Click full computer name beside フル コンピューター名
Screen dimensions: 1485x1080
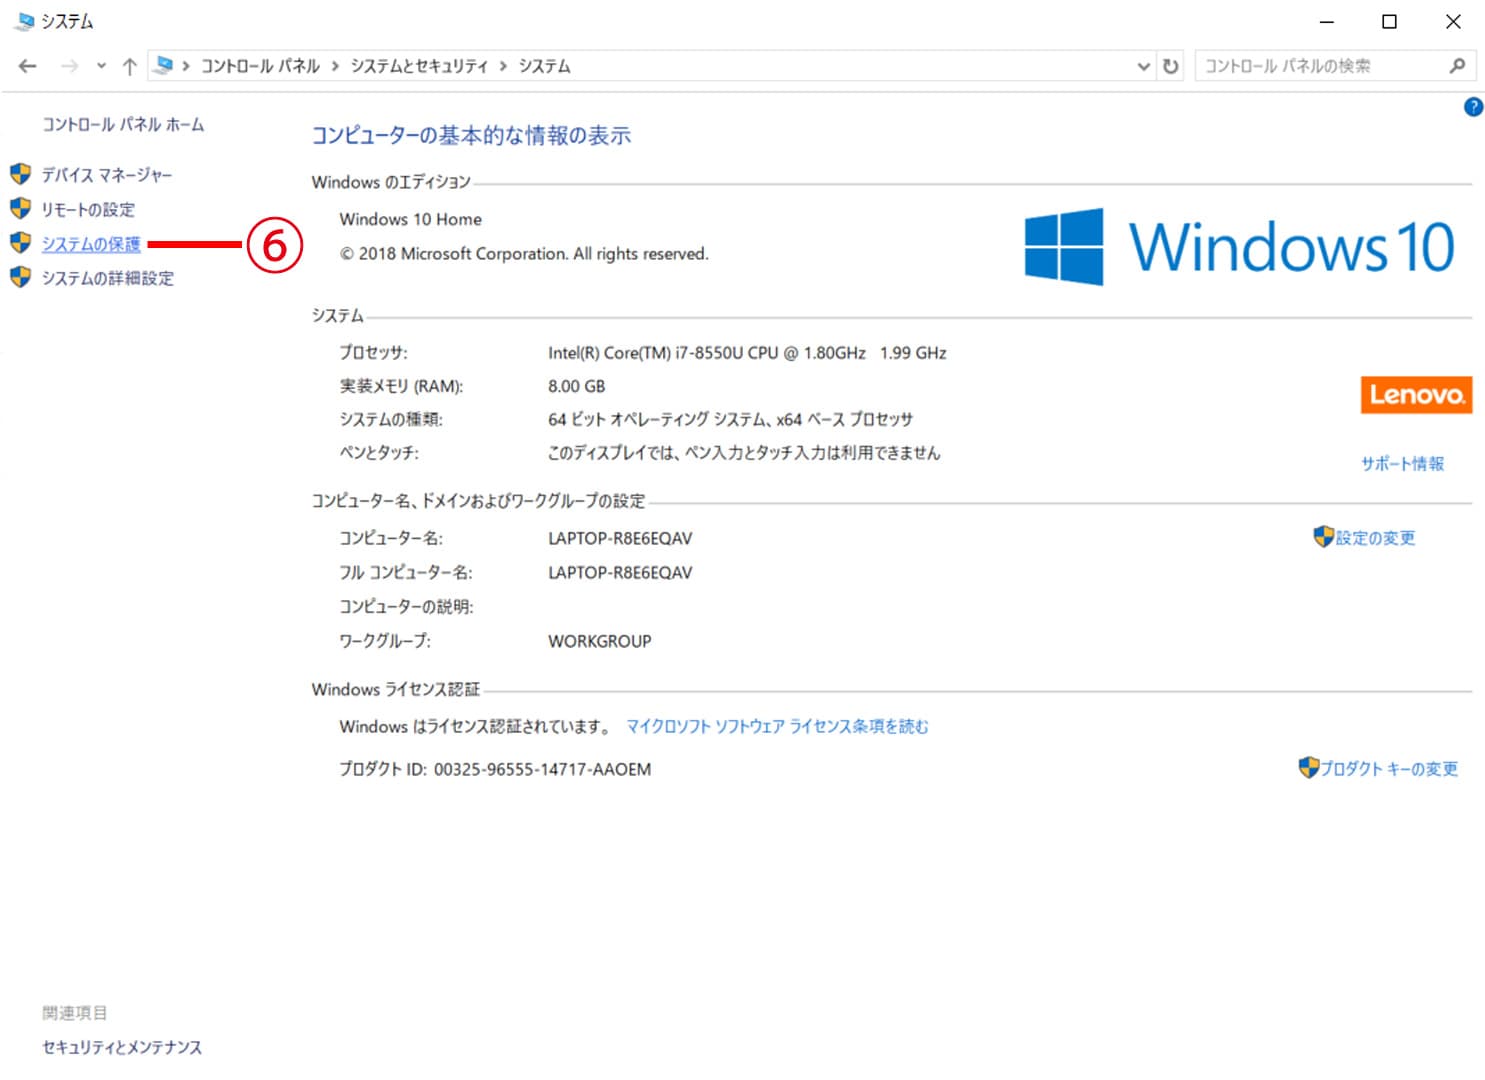pos(620,572)
